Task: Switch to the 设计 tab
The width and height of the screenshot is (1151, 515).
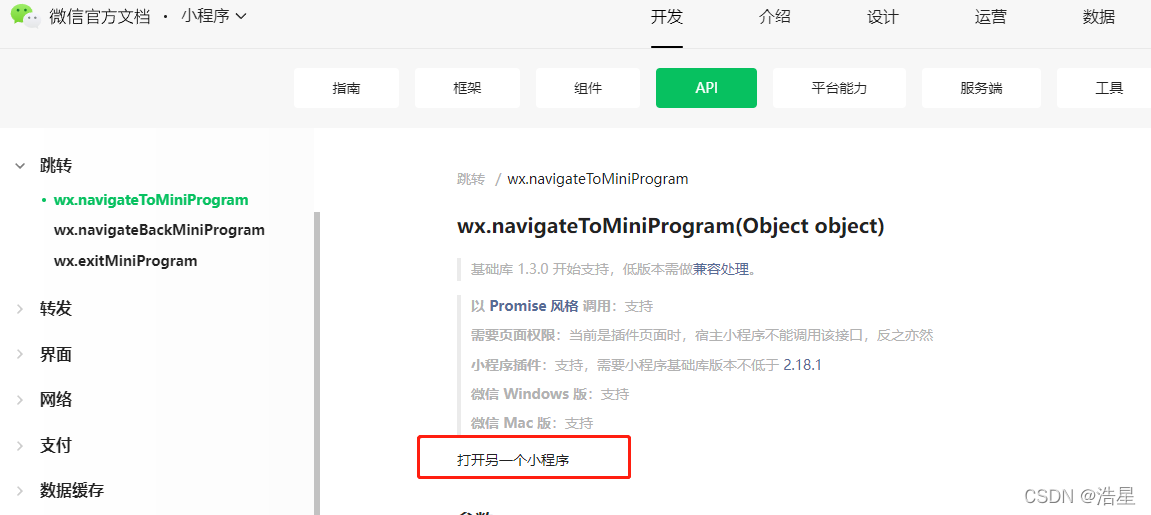Action: 882,17
